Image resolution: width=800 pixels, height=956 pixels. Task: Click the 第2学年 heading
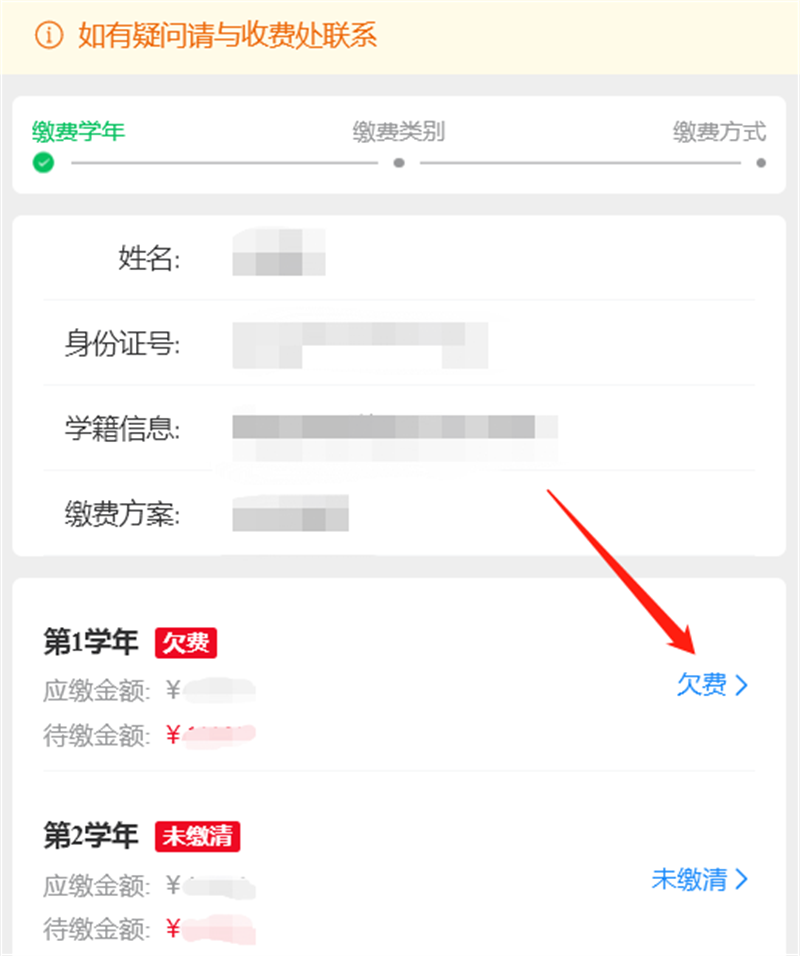(91, 835)
